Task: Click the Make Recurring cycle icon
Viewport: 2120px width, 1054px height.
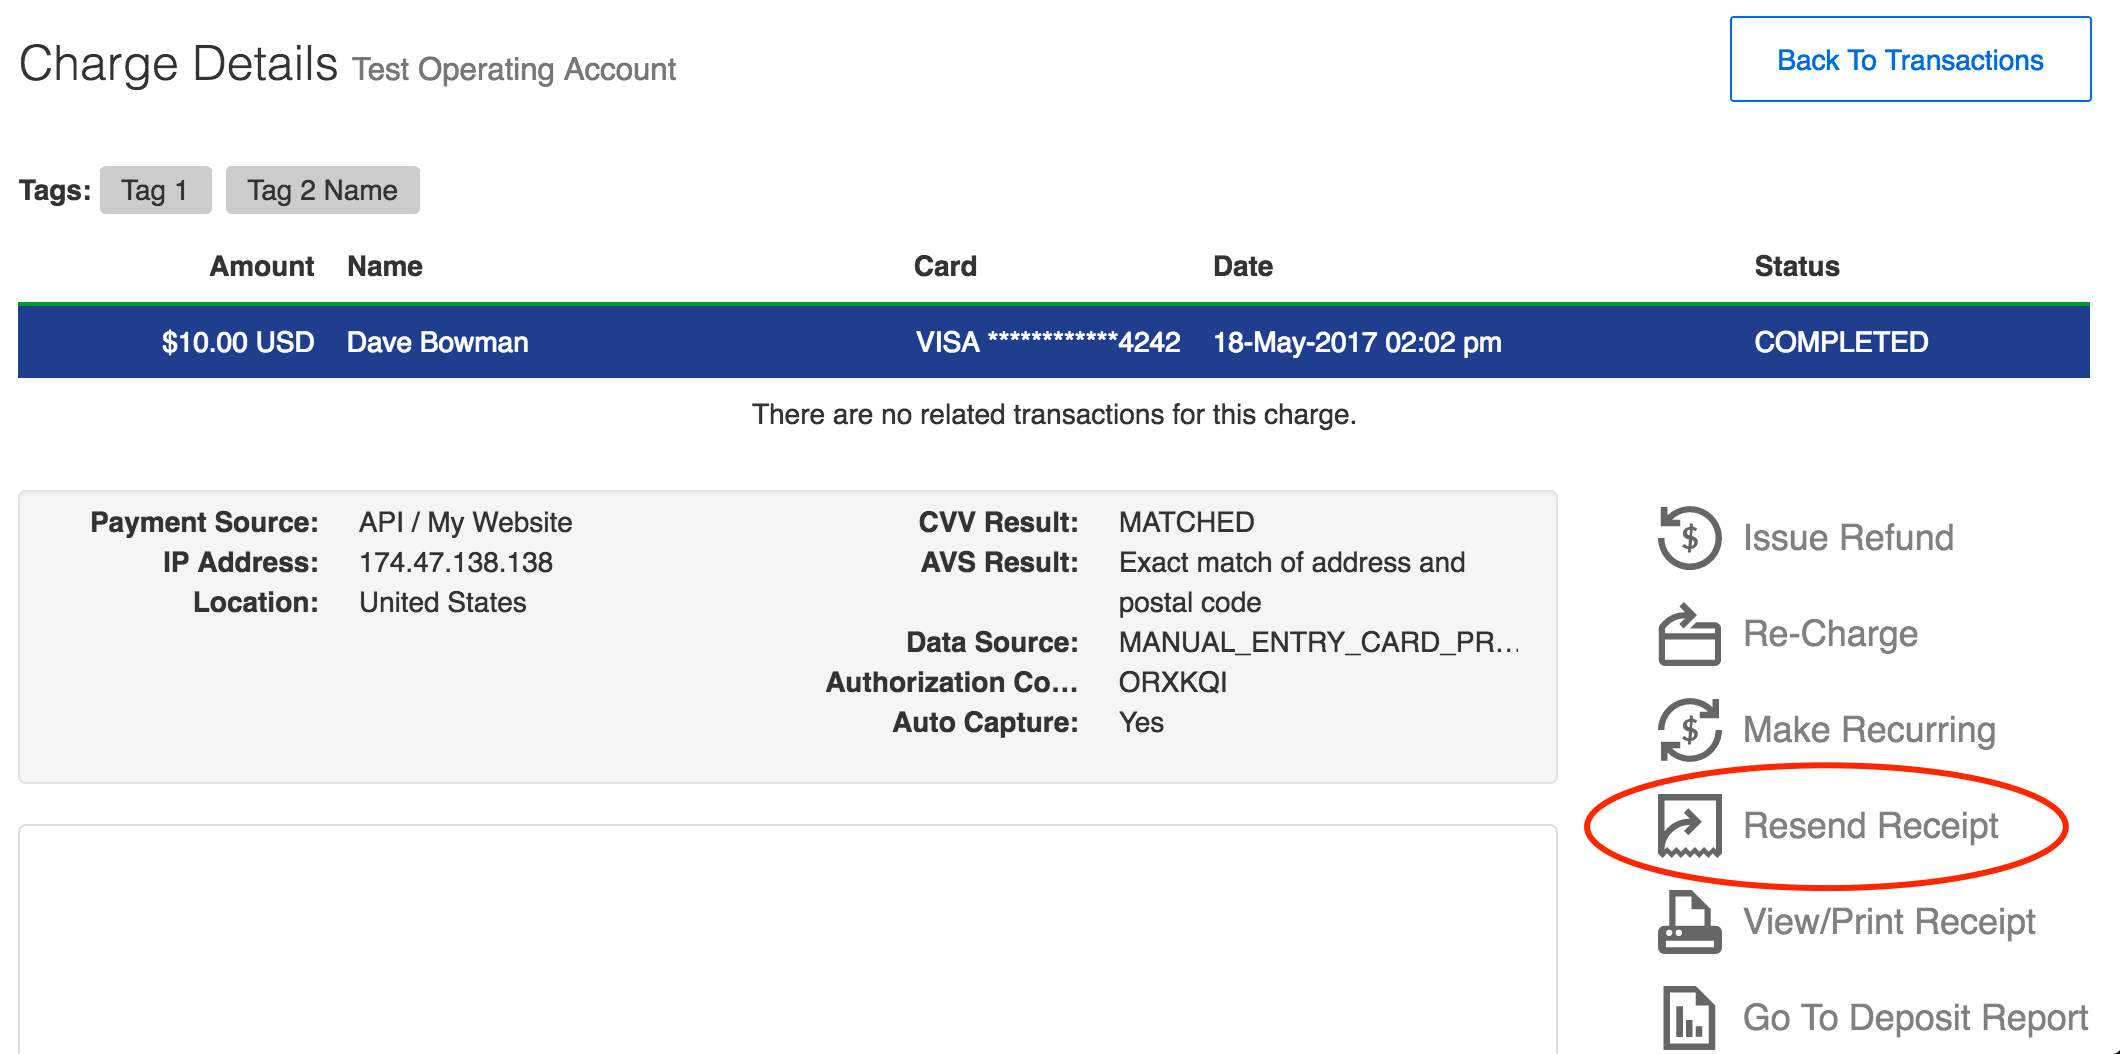Action: pyautogui.click(x=1689, y=730)
